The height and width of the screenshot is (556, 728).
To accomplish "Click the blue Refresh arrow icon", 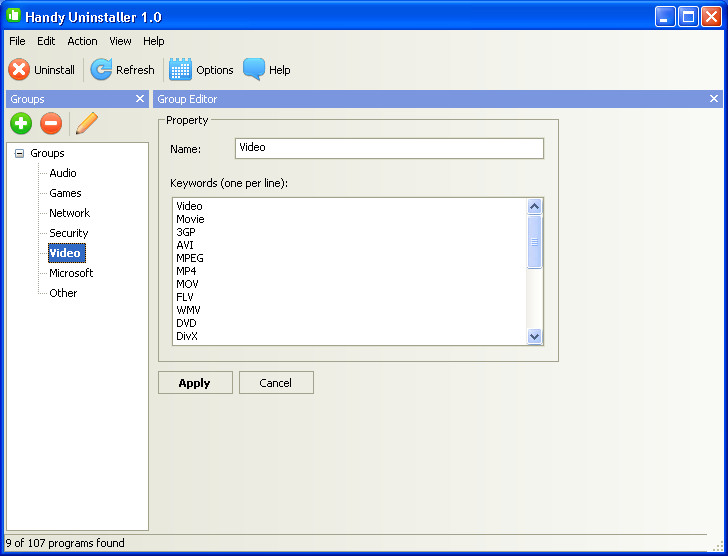I will coord(101,70).
